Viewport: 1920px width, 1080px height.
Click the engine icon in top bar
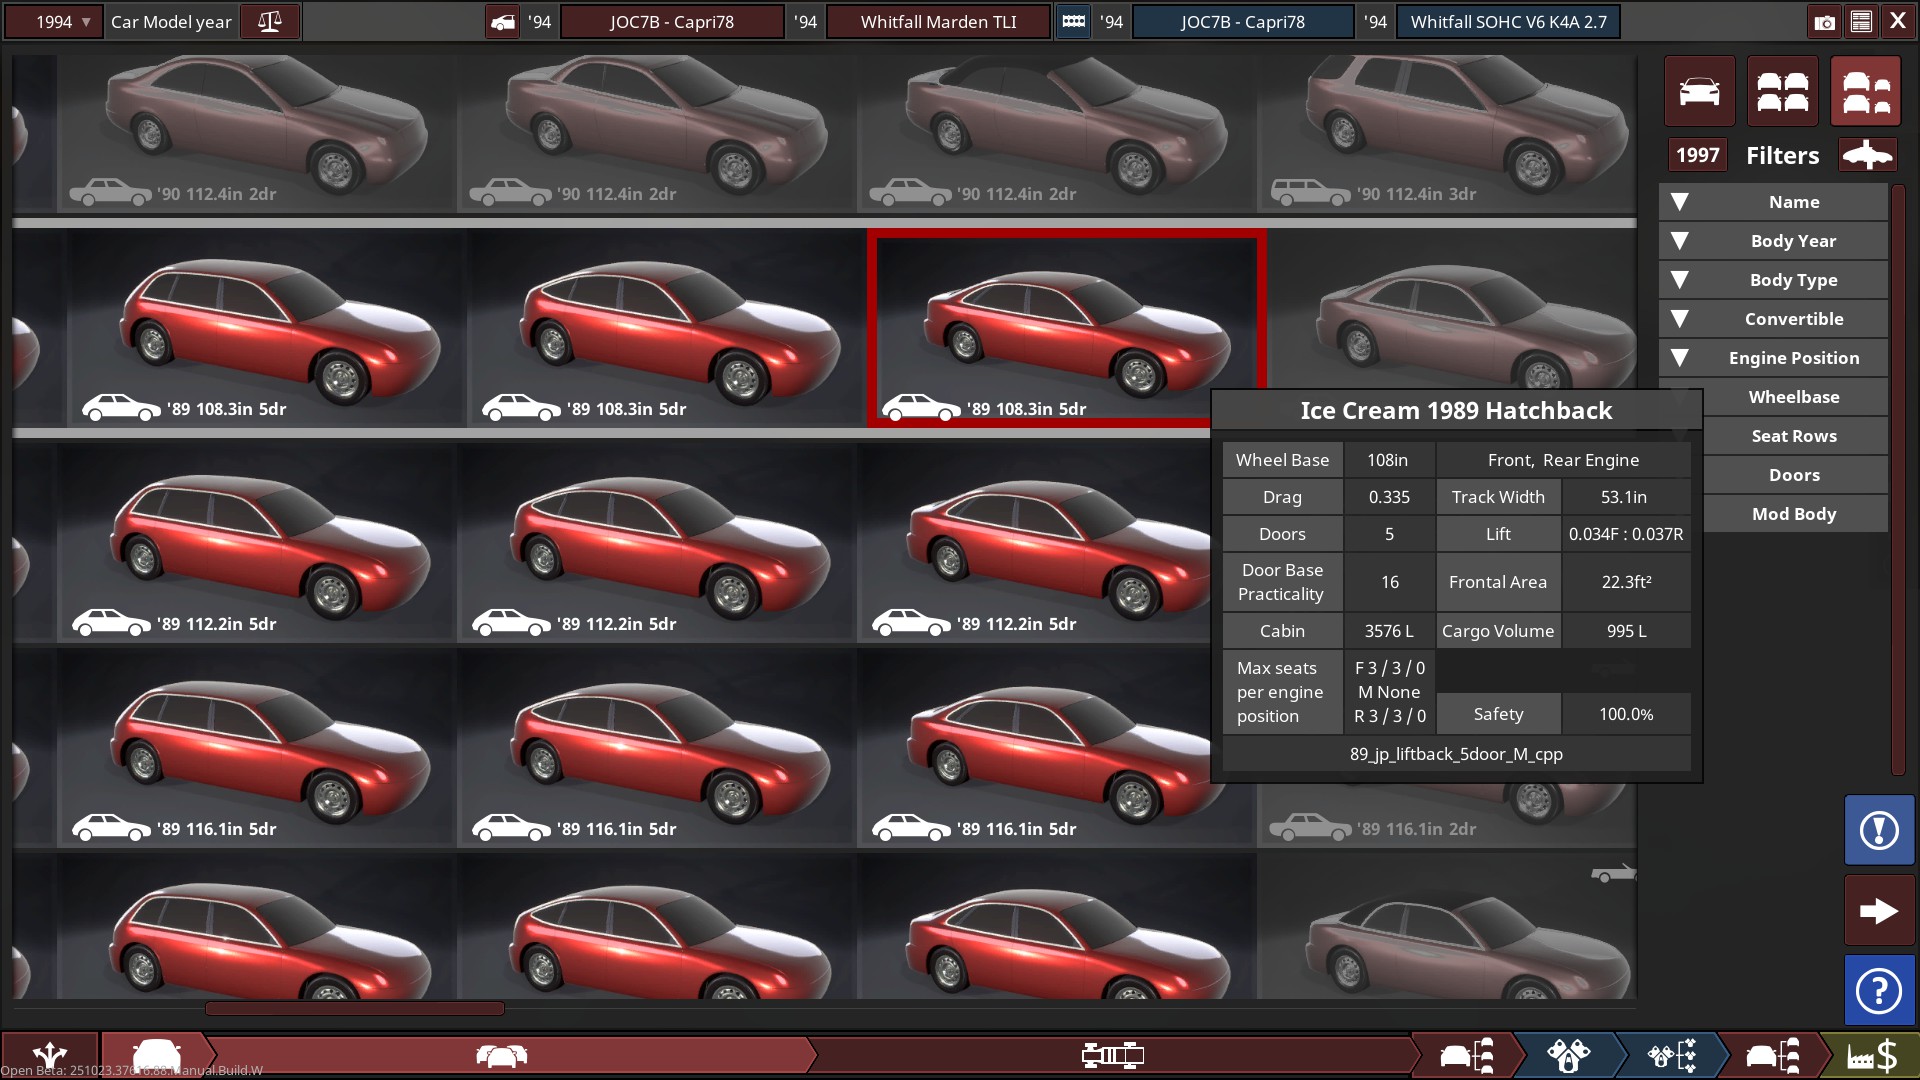(x=1073, y=22)
